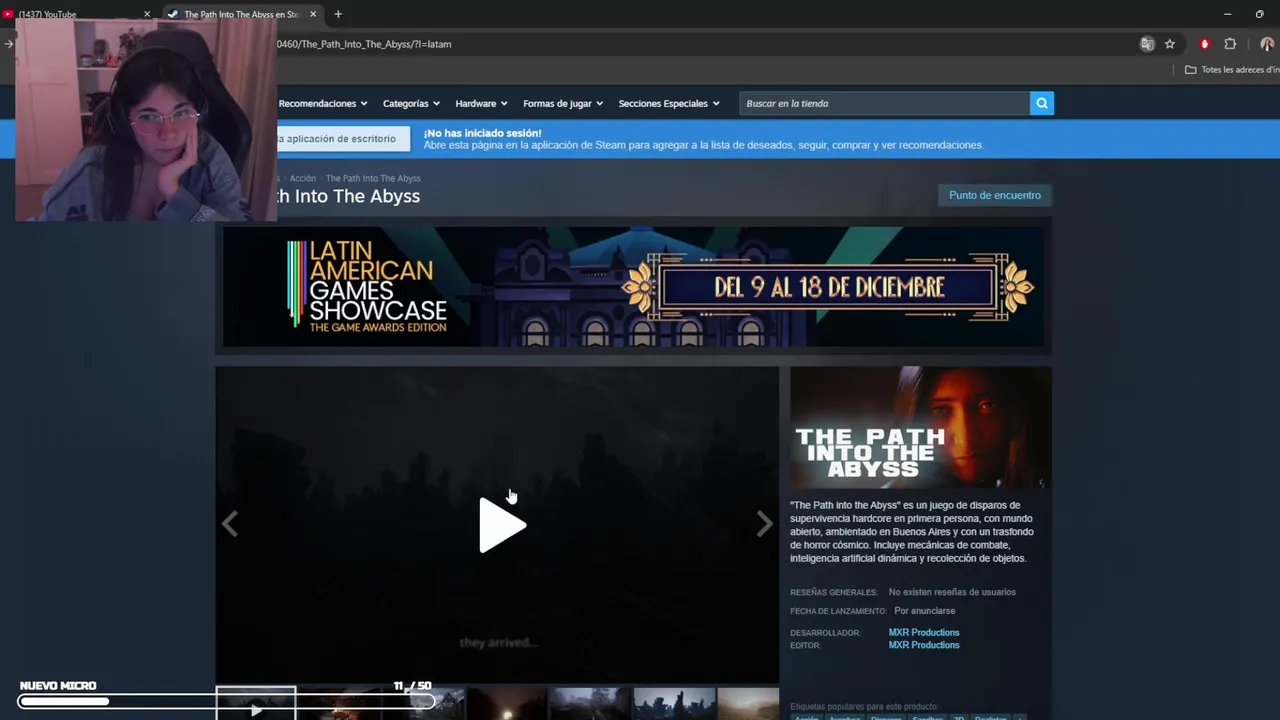Click the 'Por anunciarse' release date text
Viewport: 1280px width, 720px height.
(x=924, y=611)
